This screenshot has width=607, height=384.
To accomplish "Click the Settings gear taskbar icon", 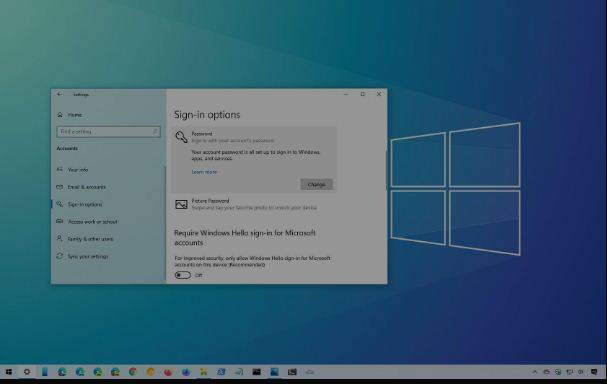I will 27,372.
